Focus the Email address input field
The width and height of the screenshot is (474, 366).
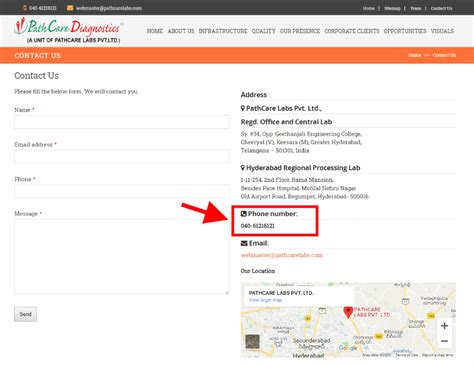coord(122,157)
